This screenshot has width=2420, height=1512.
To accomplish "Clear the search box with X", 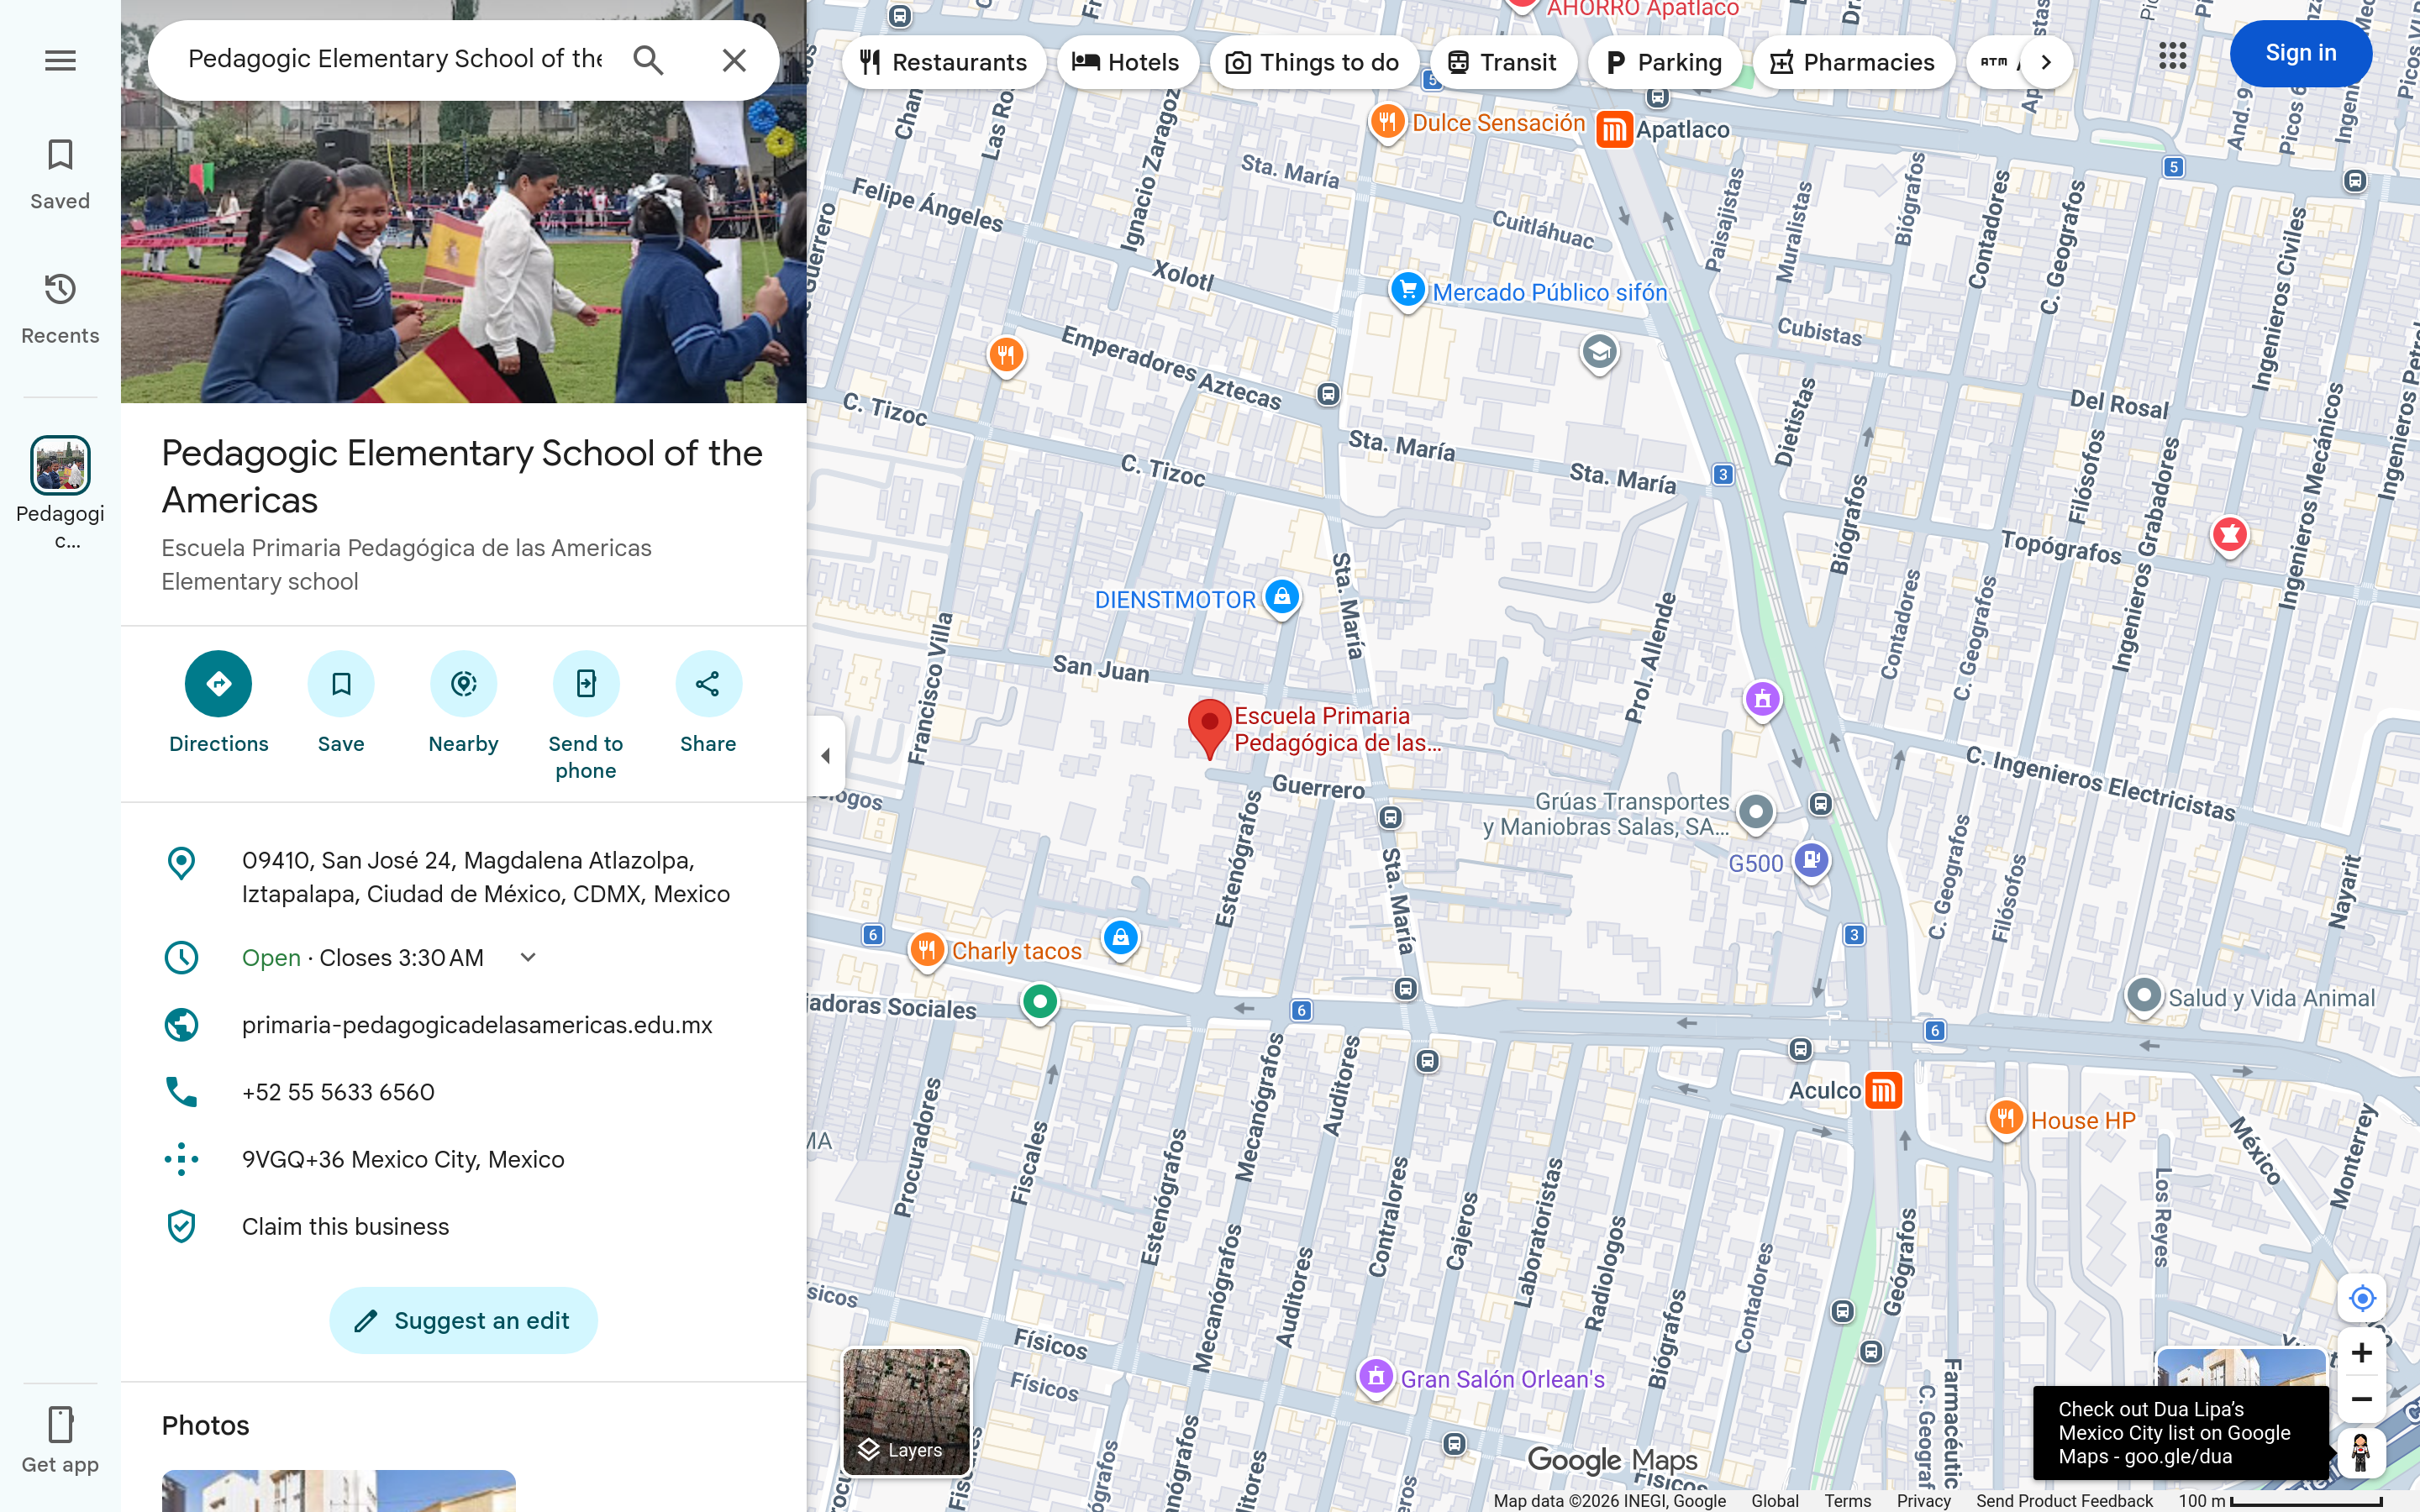I will 734,60.
